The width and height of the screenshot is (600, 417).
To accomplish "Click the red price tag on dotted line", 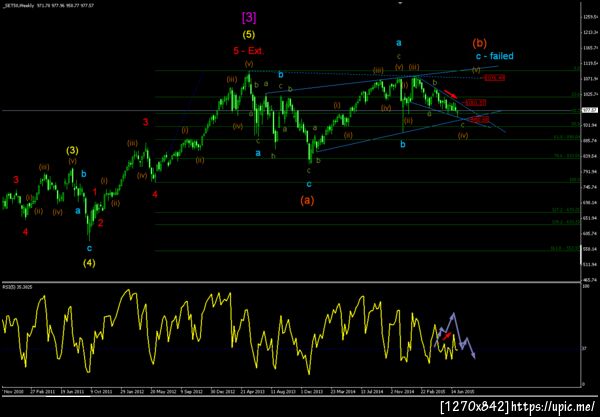I will click(x=494, y=78).
